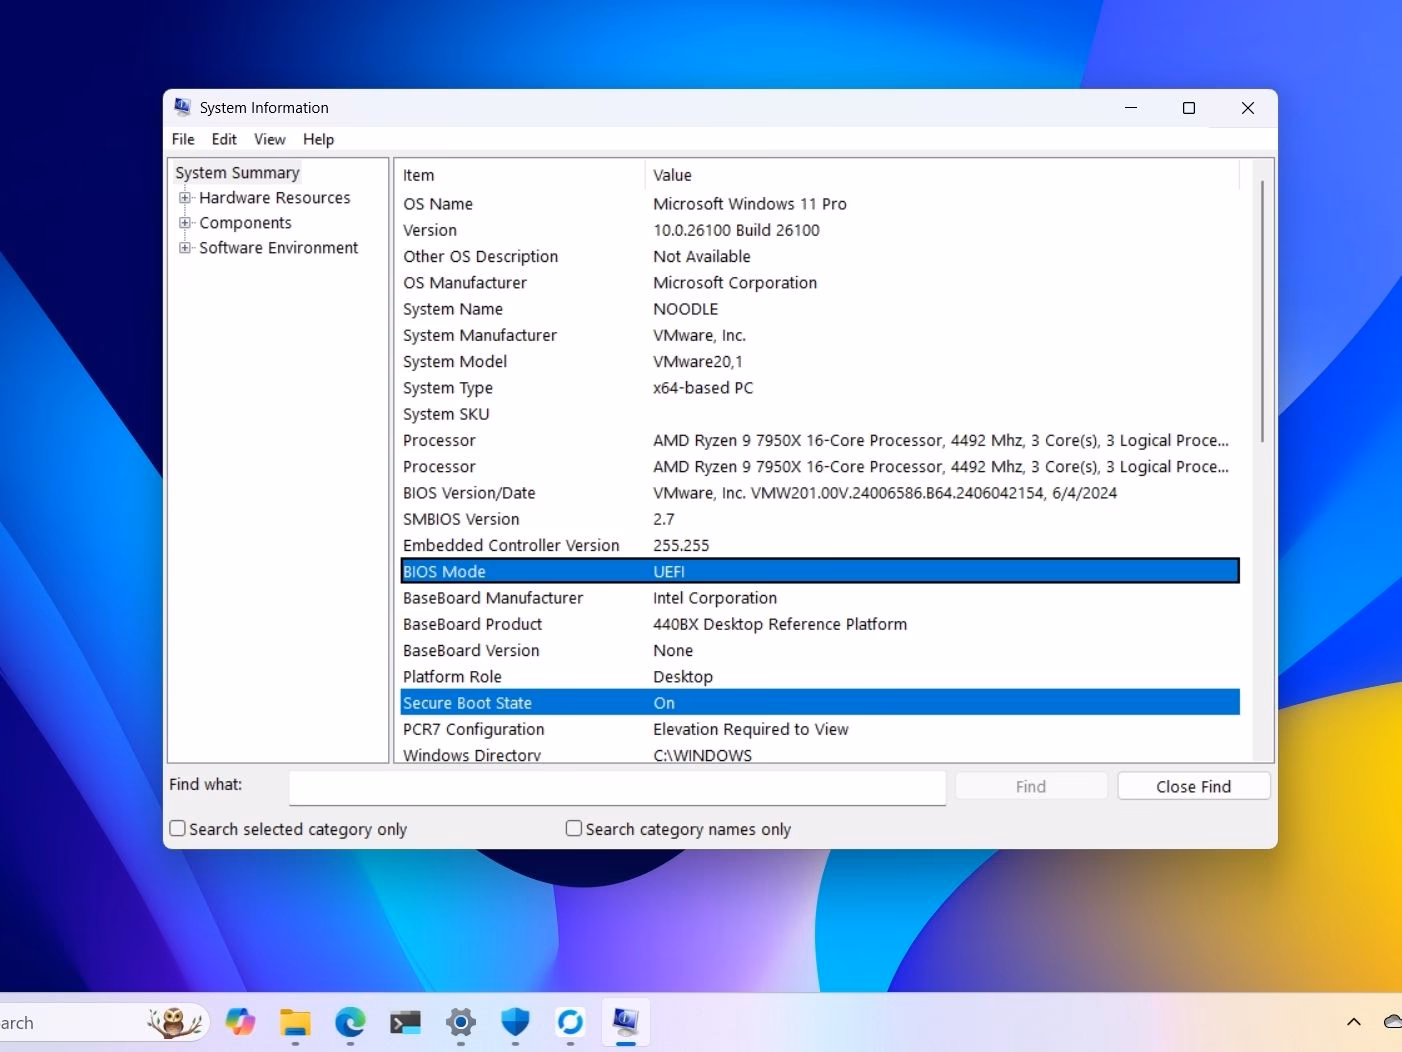The height and width of the screenshot is (1052, 1402).
Task: Select BaseBoard Product row
Action: [820, 624]
